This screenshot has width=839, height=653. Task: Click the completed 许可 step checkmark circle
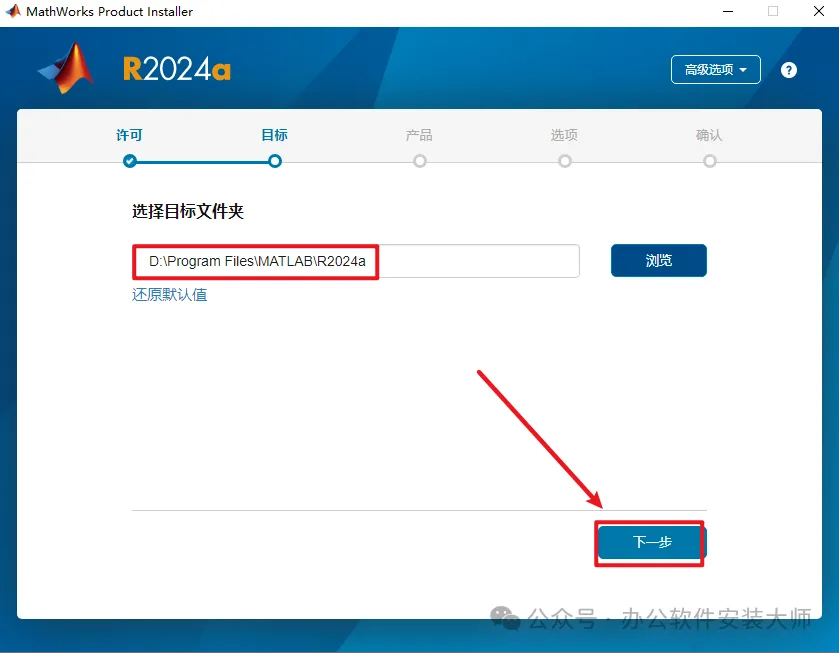click(x=129, y=161)
